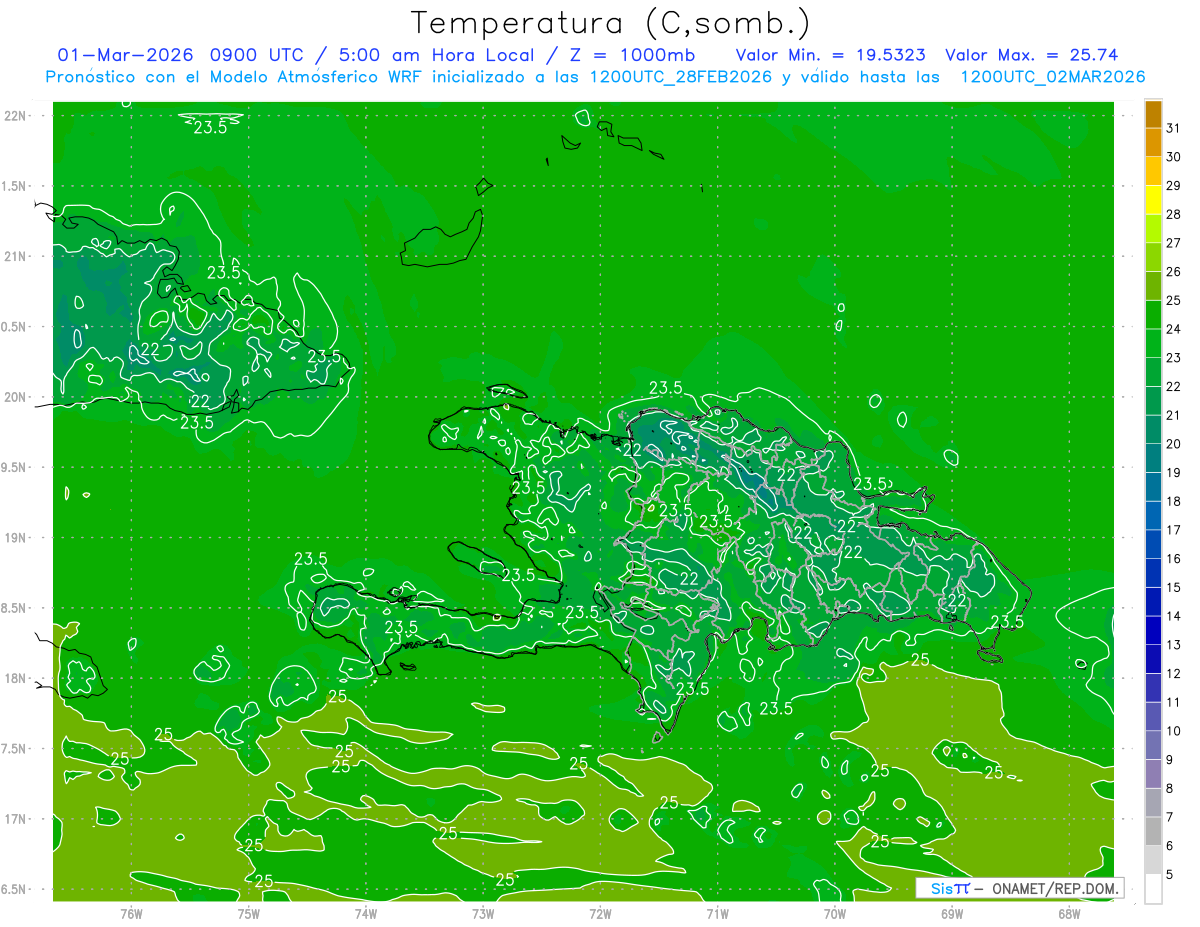Image resolution: width=1200 pixels, height=927 pixels.
Task: Click the '18N' latitude axis label
Action: [x=14, y=678]
